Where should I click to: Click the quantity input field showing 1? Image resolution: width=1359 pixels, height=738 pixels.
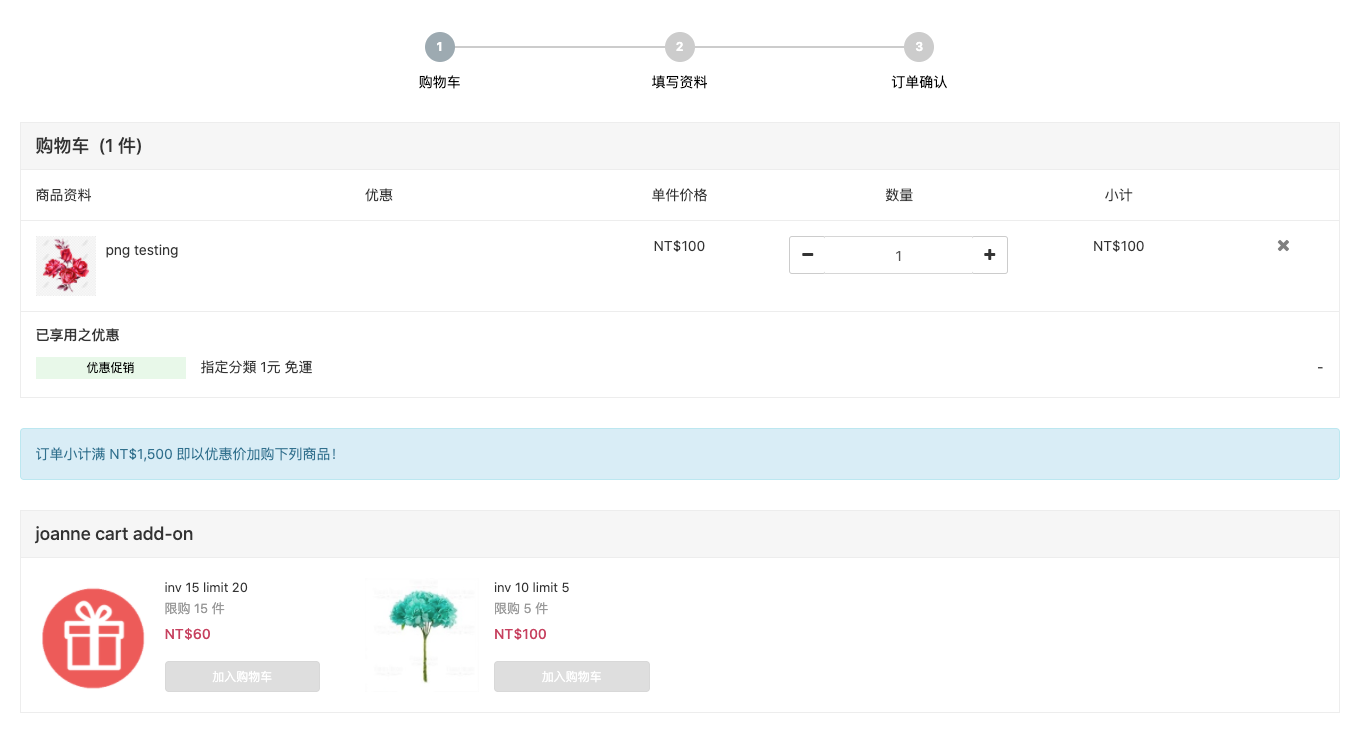(898, 255)
